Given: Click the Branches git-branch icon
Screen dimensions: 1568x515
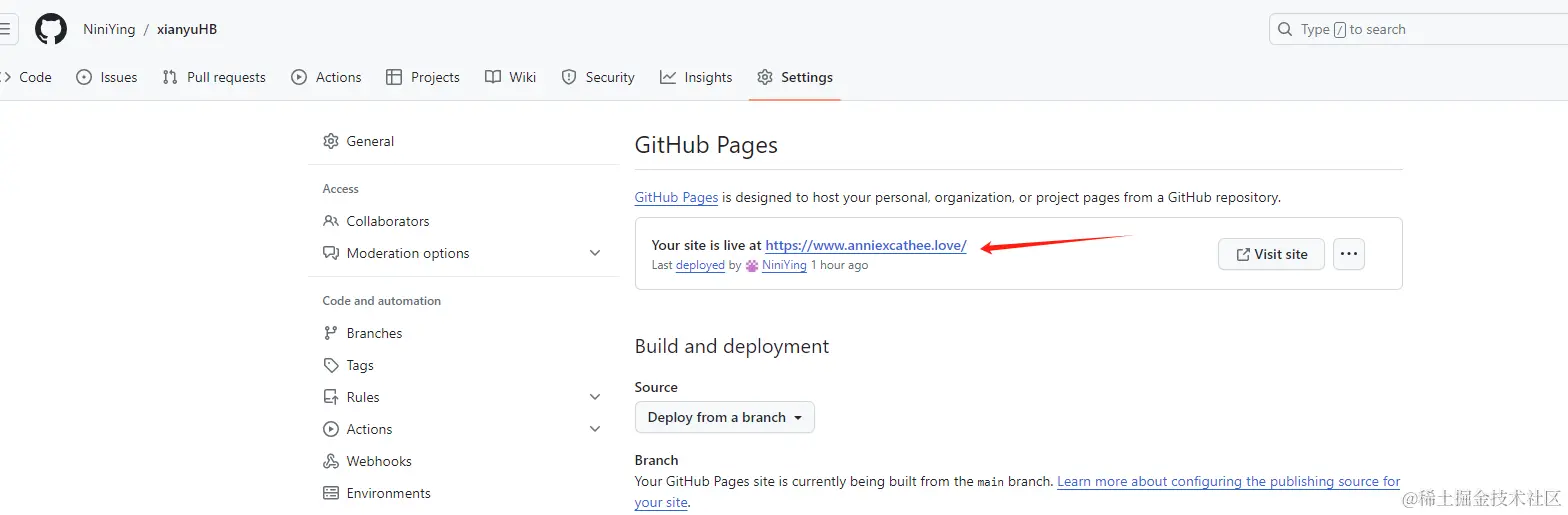Looking at the screenshot, I should (x=331, y=333).
